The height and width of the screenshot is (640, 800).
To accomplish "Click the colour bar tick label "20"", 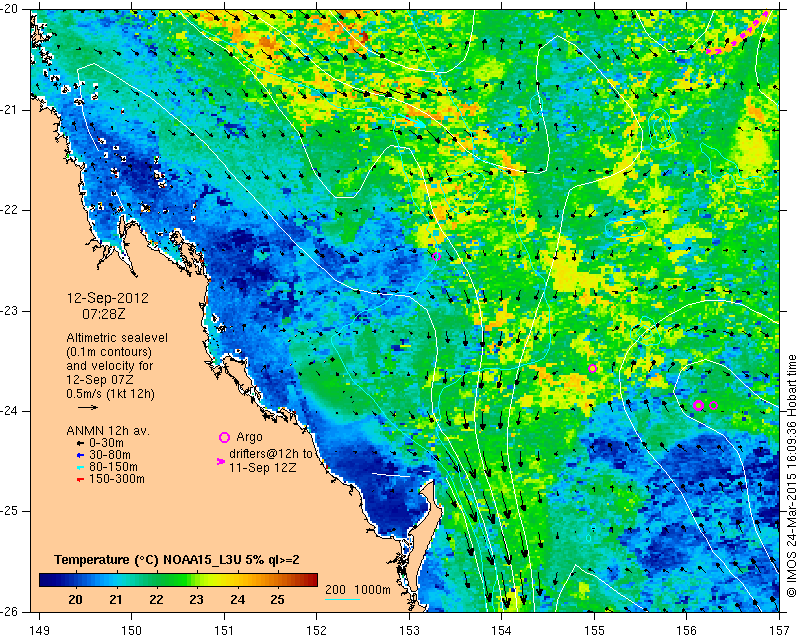I will (x=76, y=600).
